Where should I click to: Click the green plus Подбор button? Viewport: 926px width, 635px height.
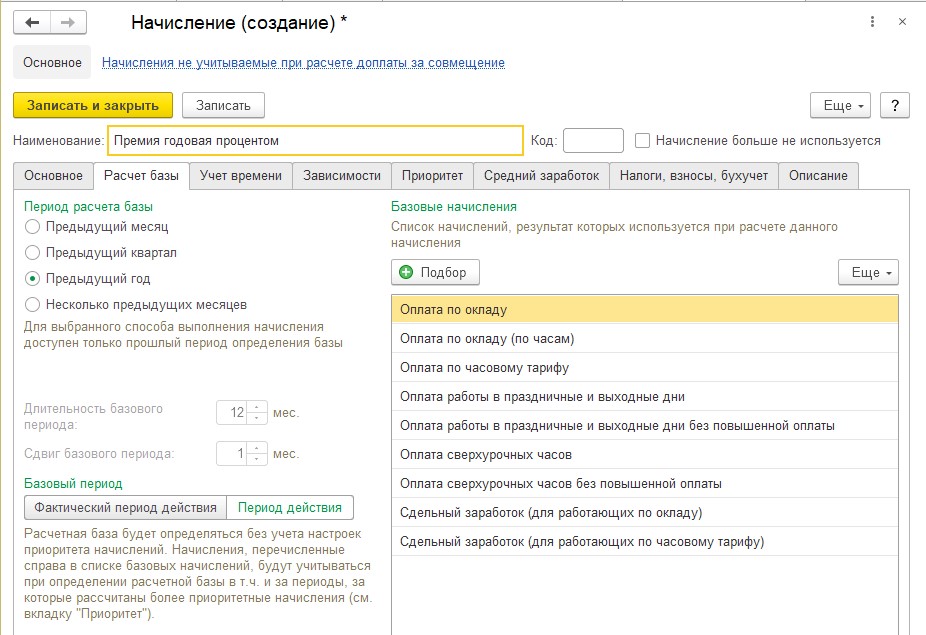[435, 272]
